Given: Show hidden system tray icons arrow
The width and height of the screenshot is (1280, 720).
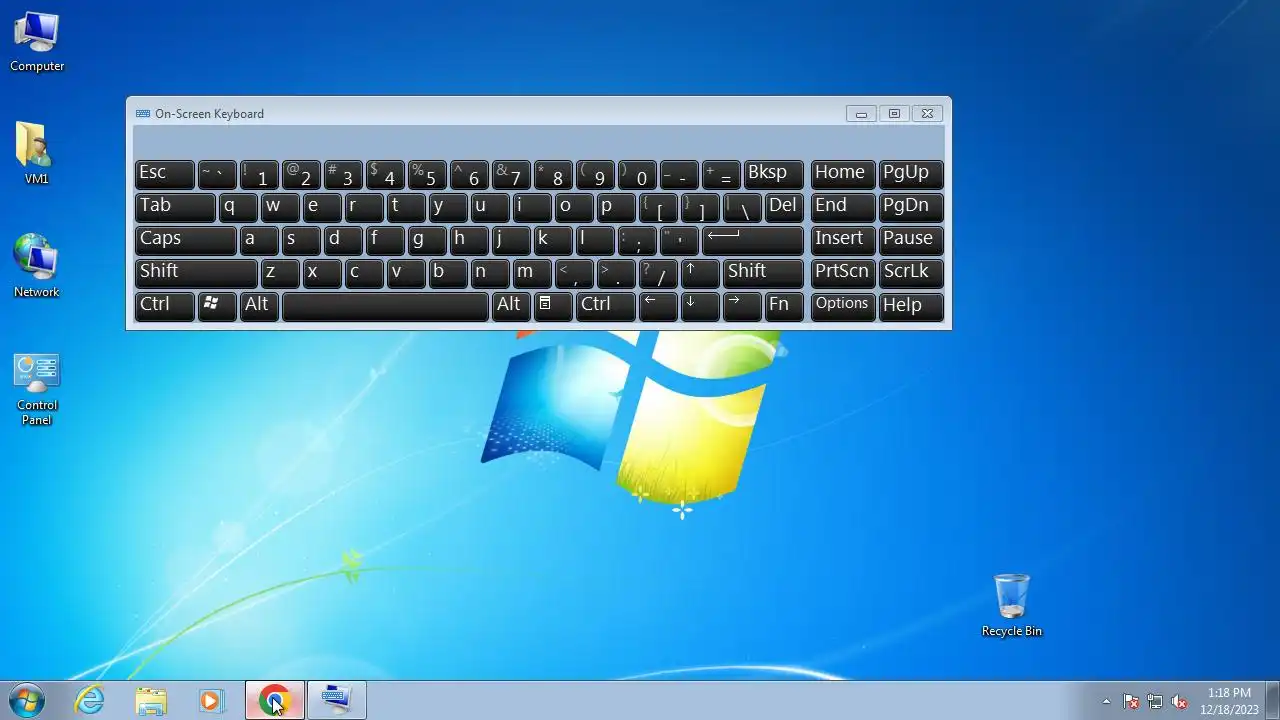Looking at the screenshot, I should [1106, 701].
